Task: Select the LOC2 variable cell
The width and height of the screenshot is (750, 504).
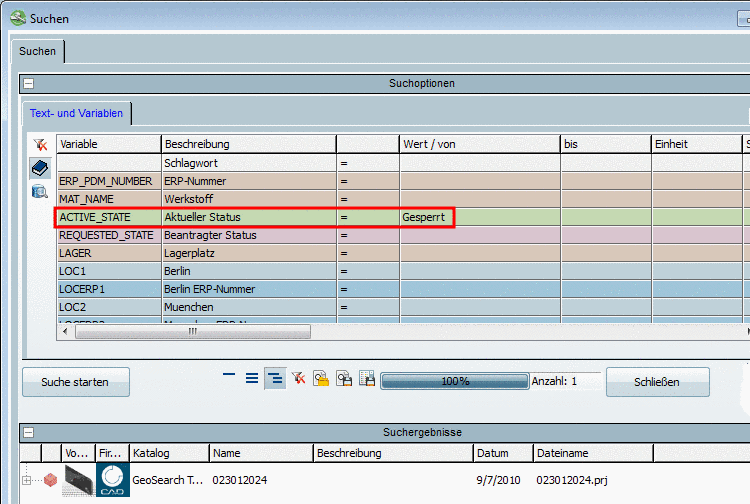Action: 109,307
